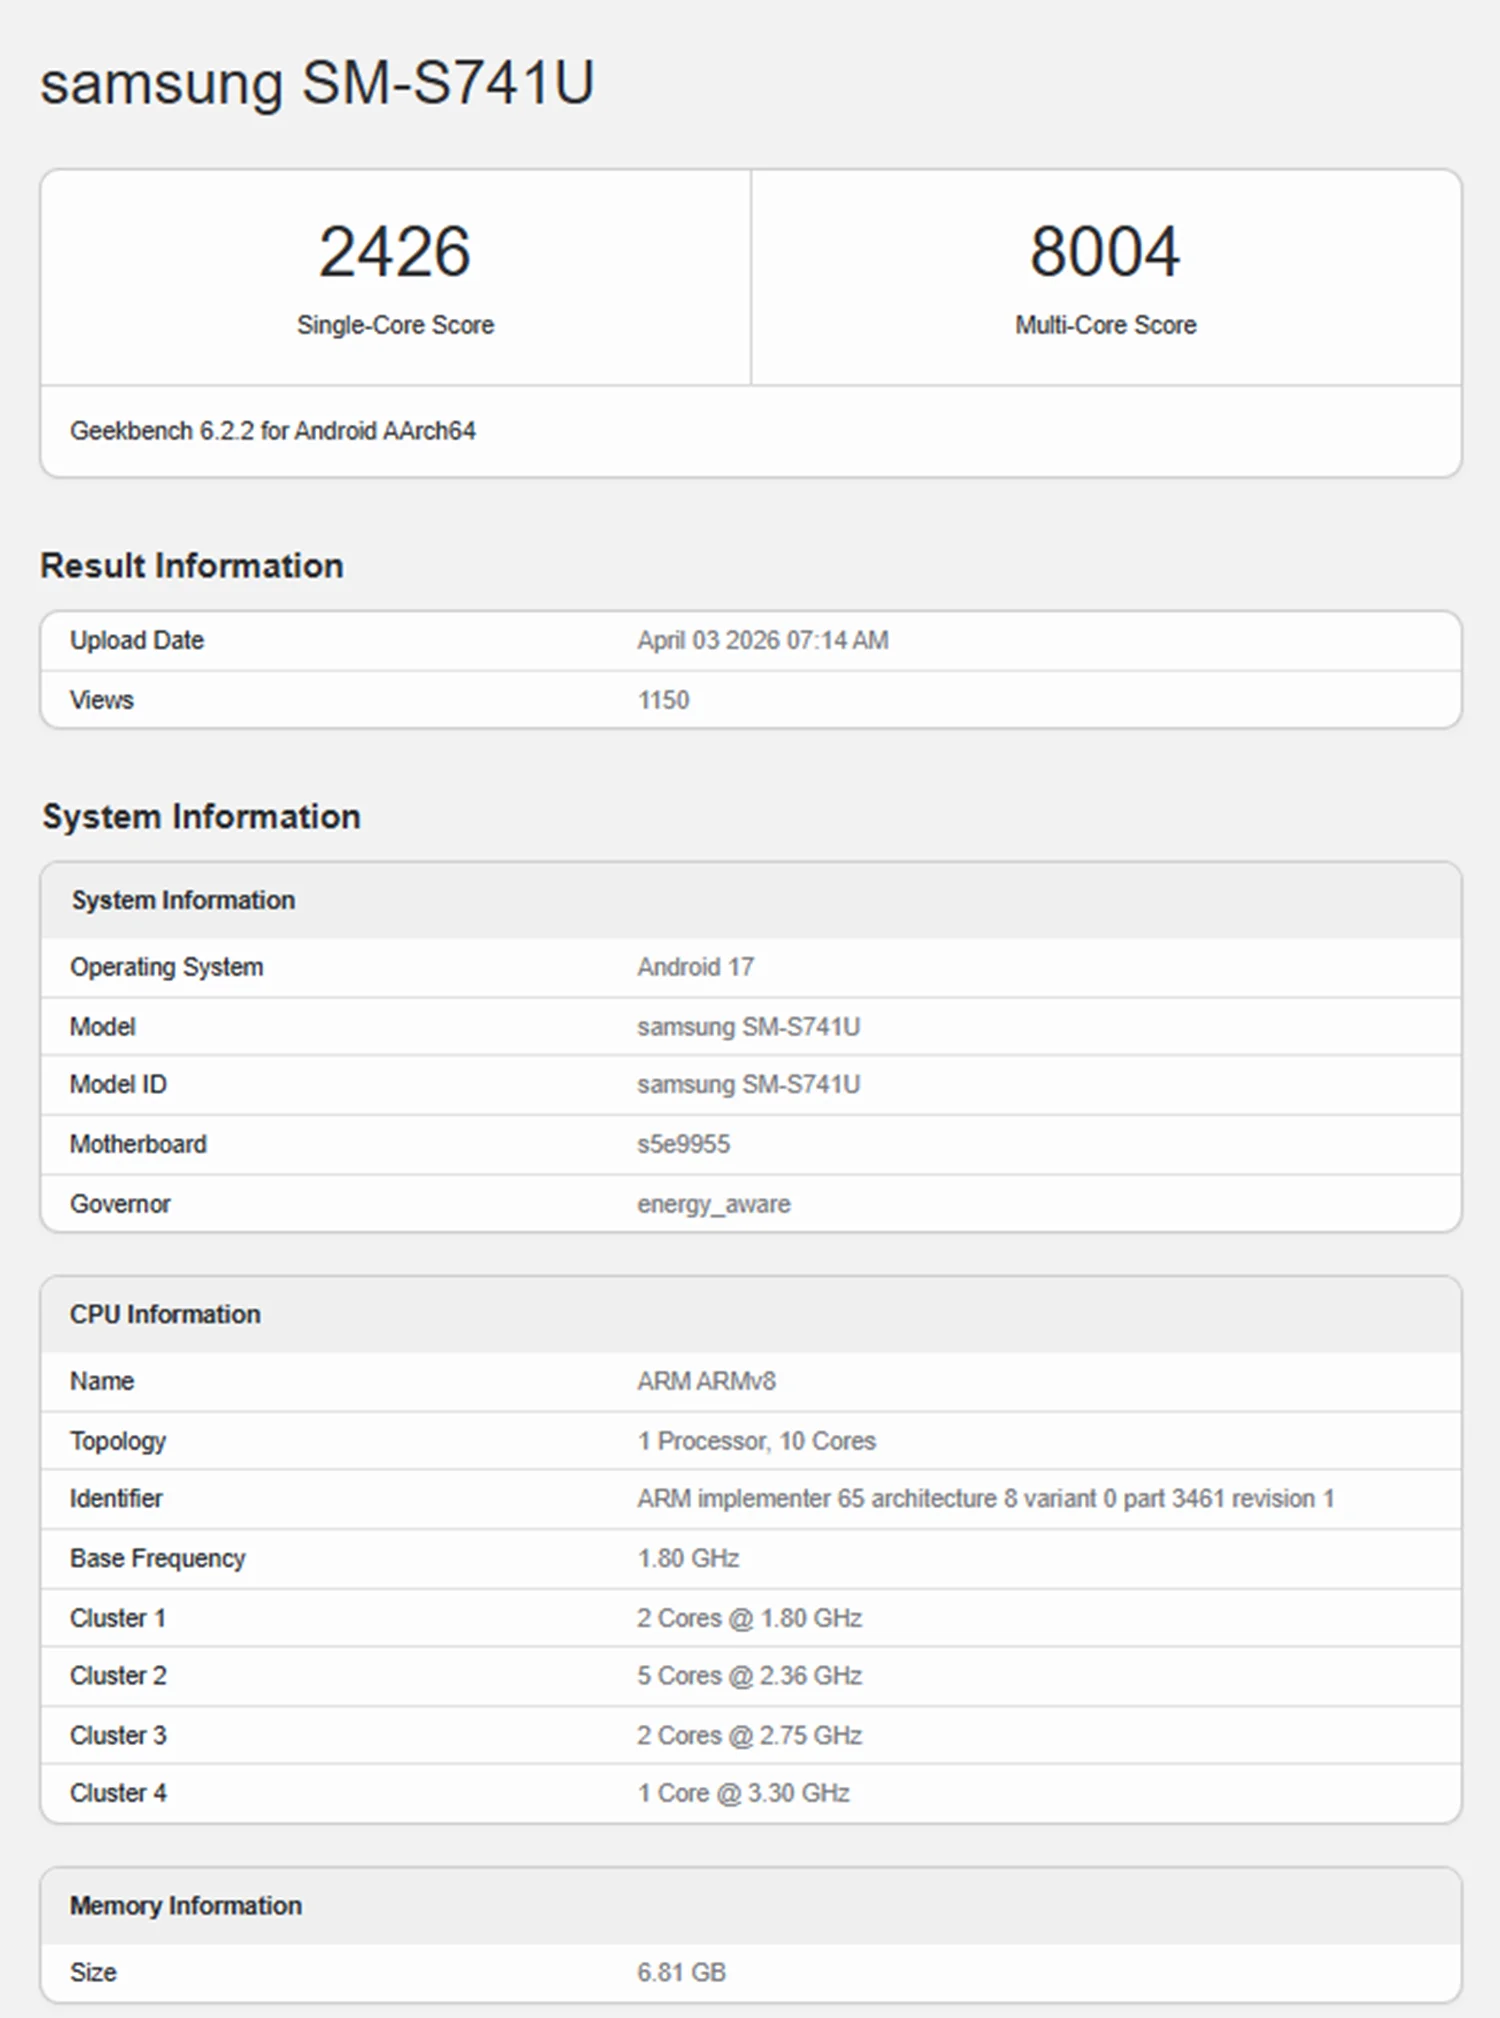Select the Model row value 'samsung SM-S741U'
1500x2018 pixels.
(749, 1027)
